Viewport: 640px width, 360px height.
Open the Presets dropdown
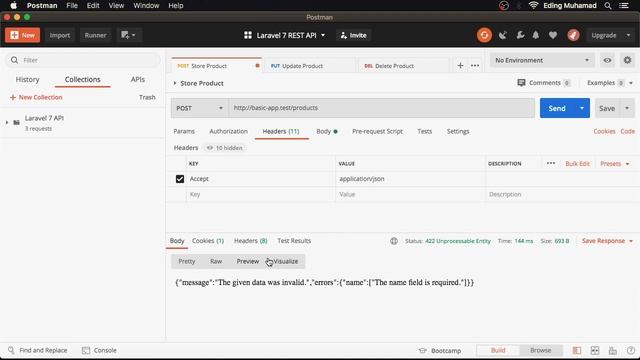tap(615, 164)
